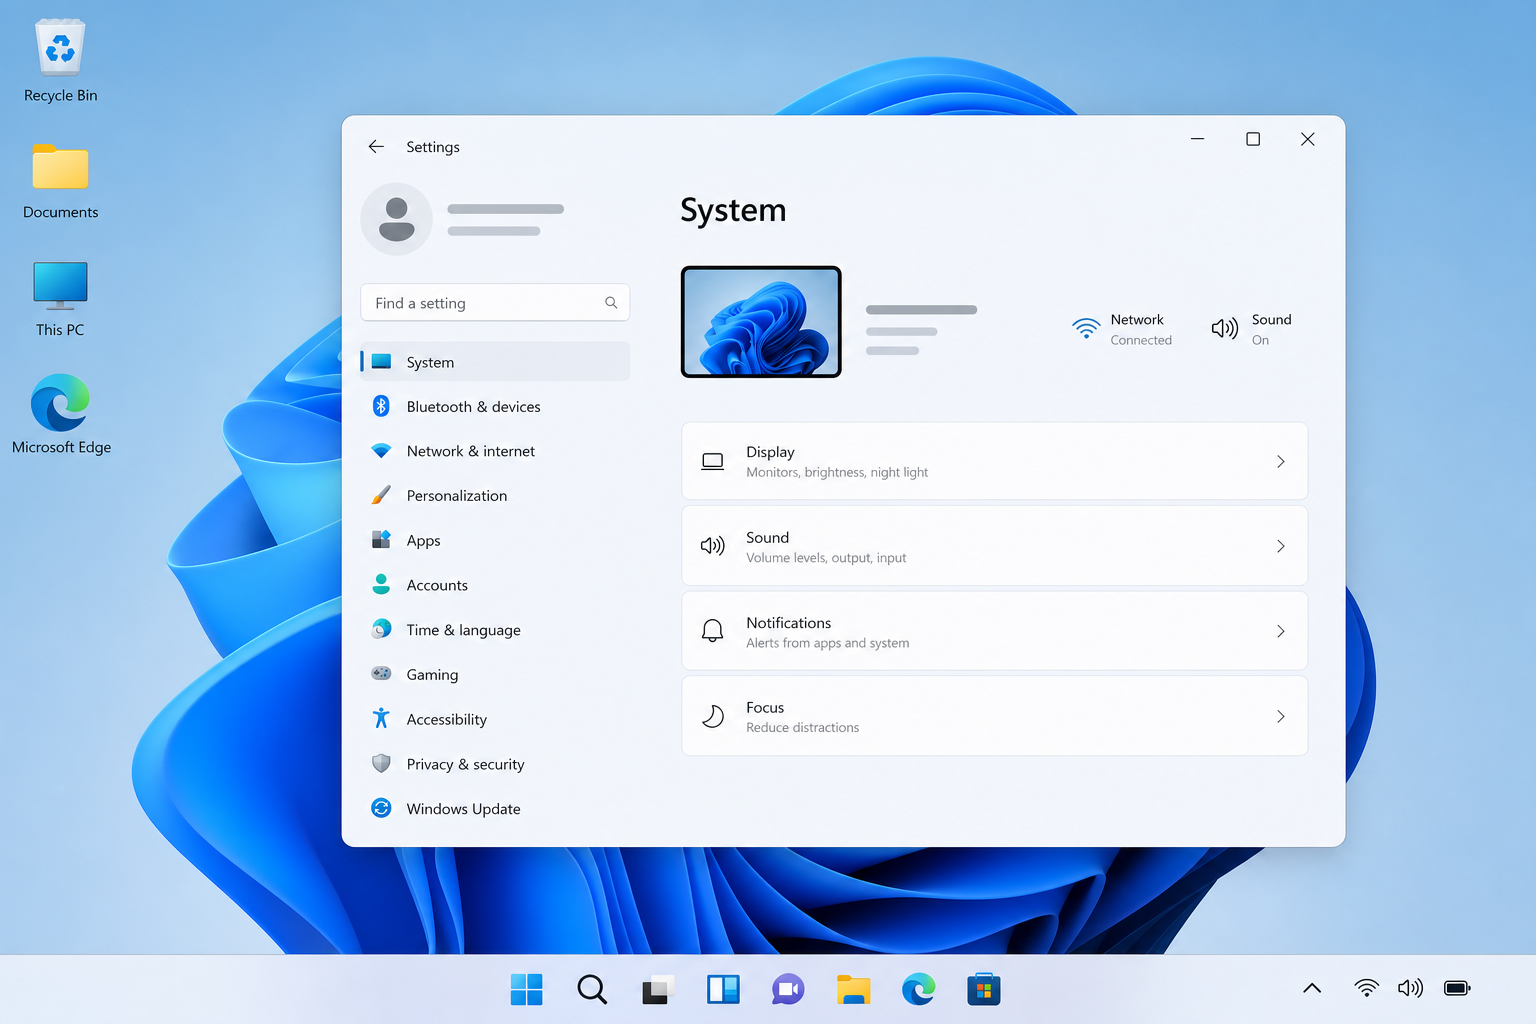Show hidden icons in system tray
This screenshot has height=1024, width=1536.
[x=1312, y=988]
